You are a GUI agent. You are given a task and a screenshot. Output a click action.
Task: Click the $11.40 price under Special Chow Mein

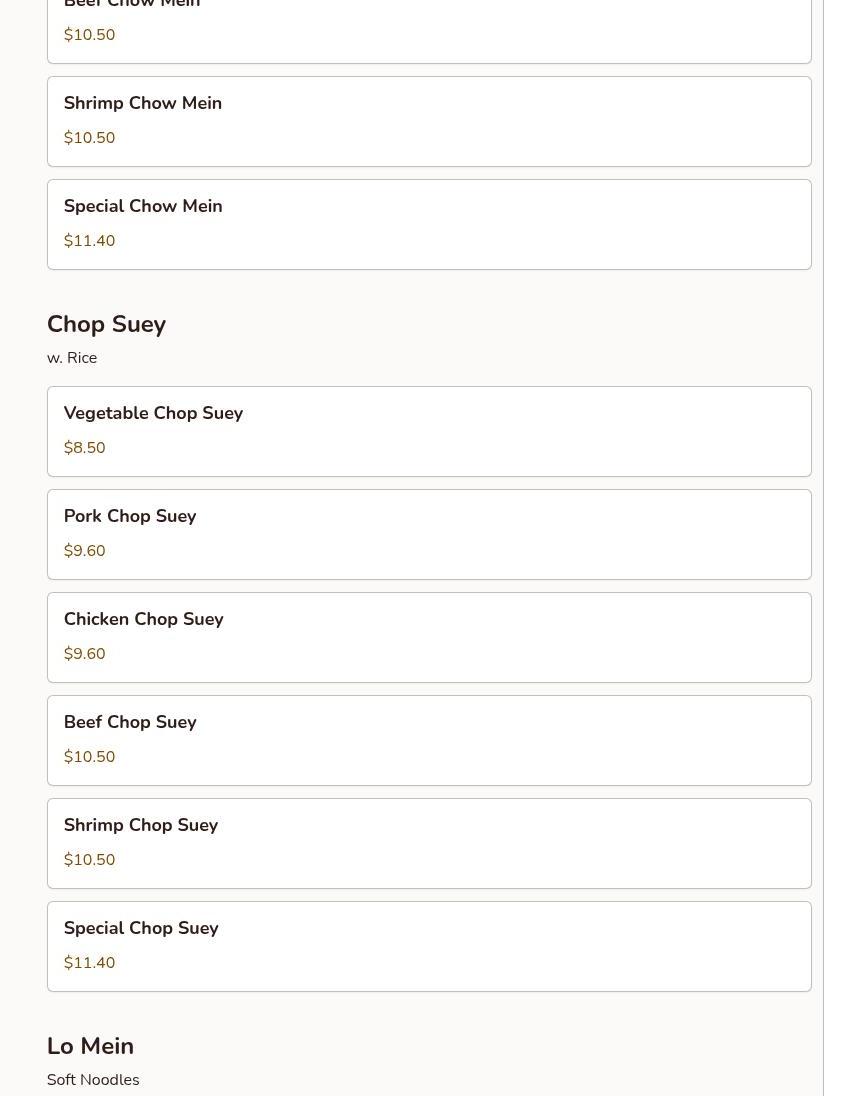click(90, 241)
